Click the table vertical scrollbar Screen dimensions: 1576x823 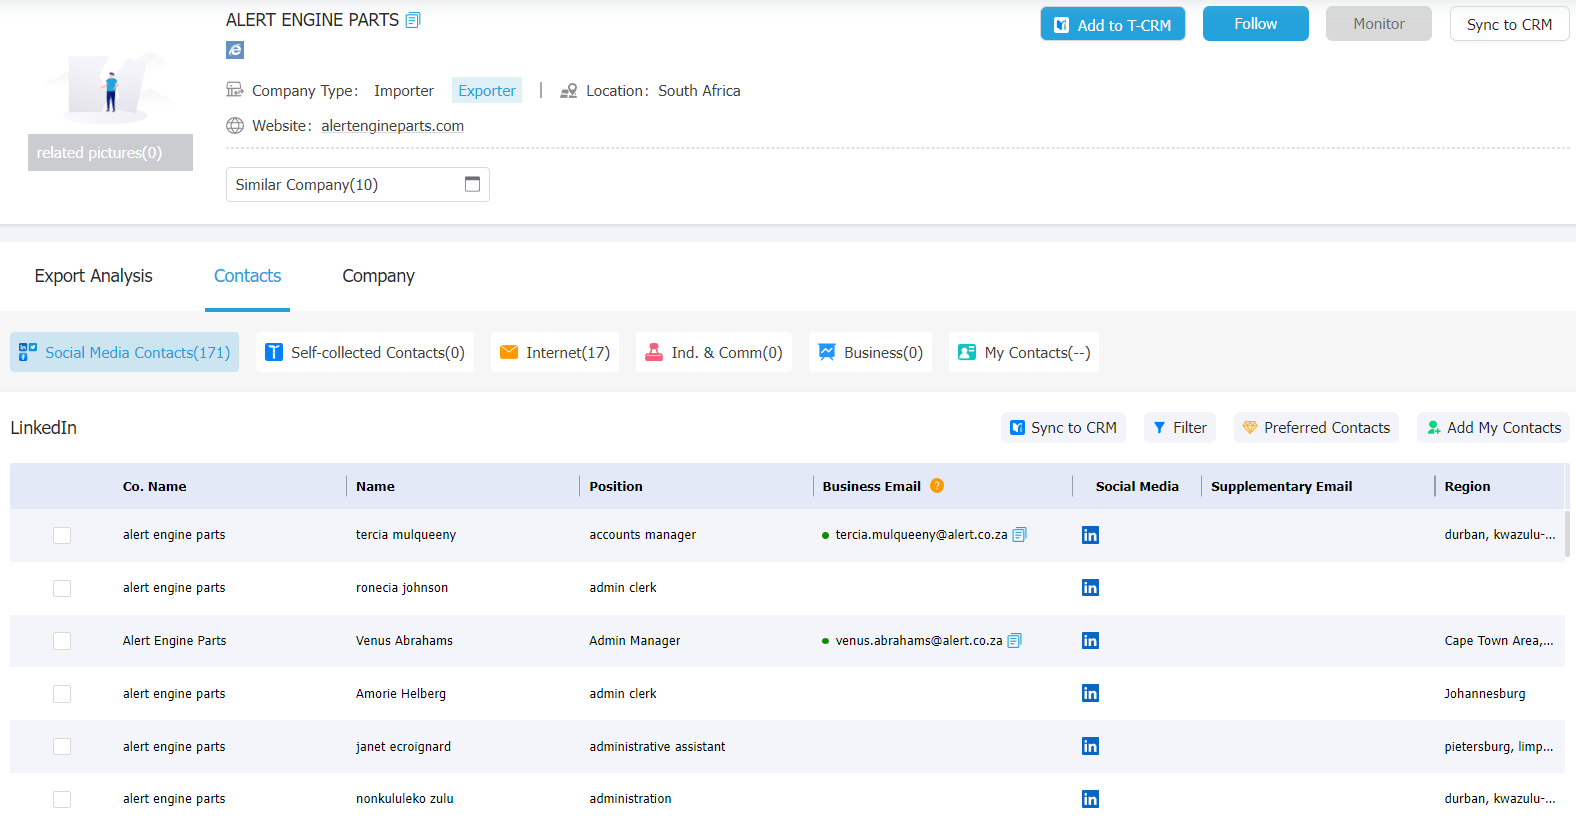pyautogui.click(x=1567, y=534)
